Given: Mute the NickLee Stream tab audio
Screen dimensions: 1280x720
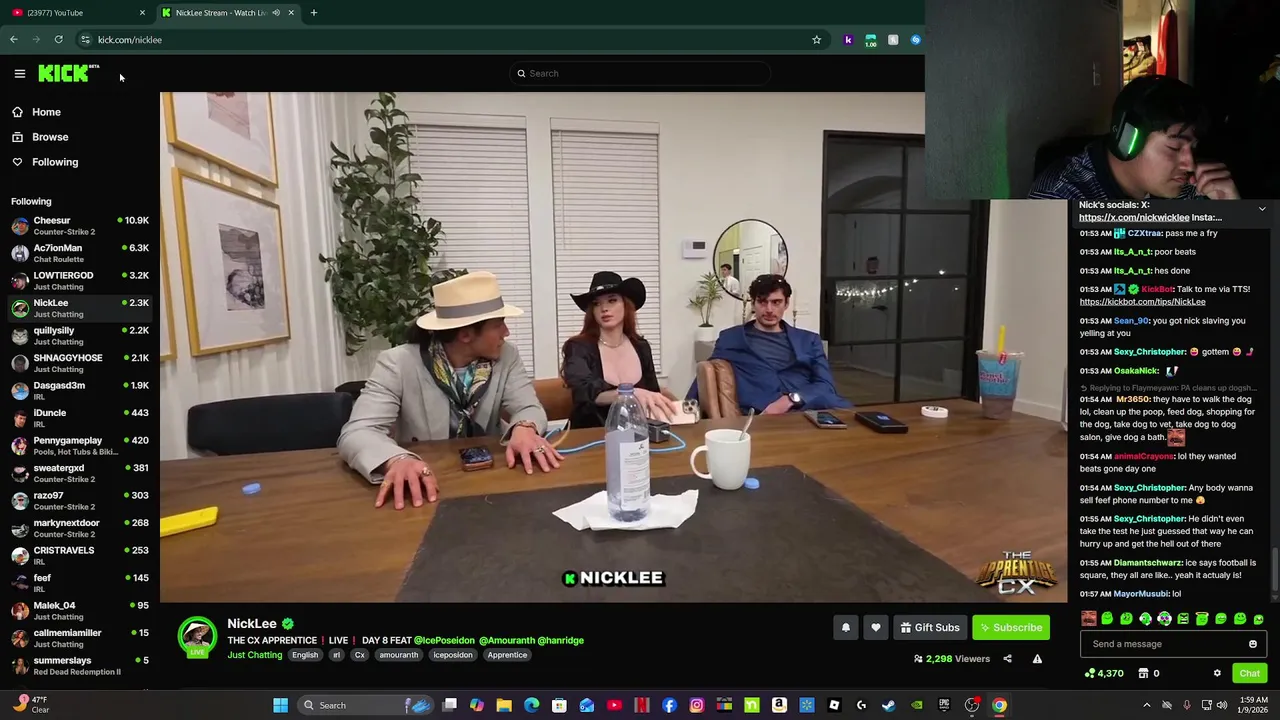Looking at the screenshot, I should click(x=276, y=13).
